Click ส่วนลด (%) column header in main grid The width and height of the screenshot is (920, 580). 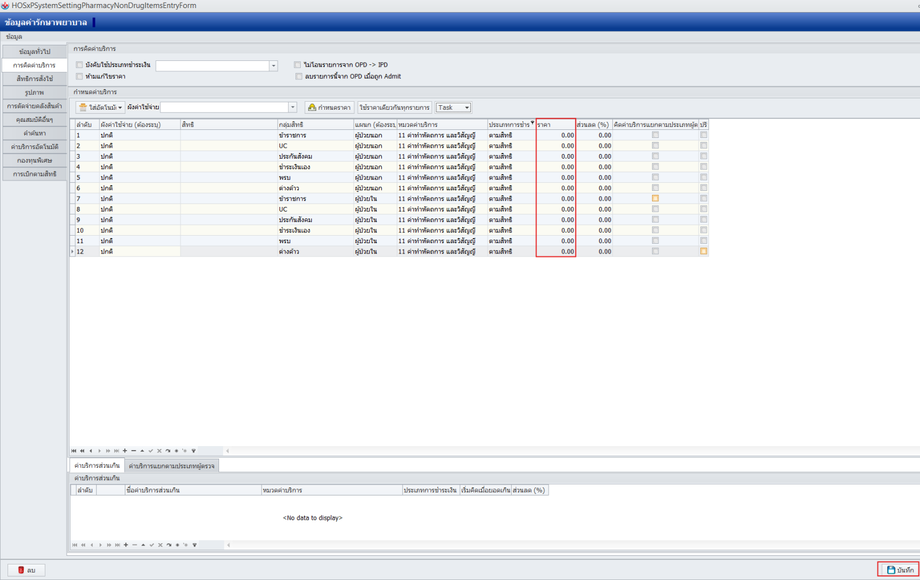594,125
